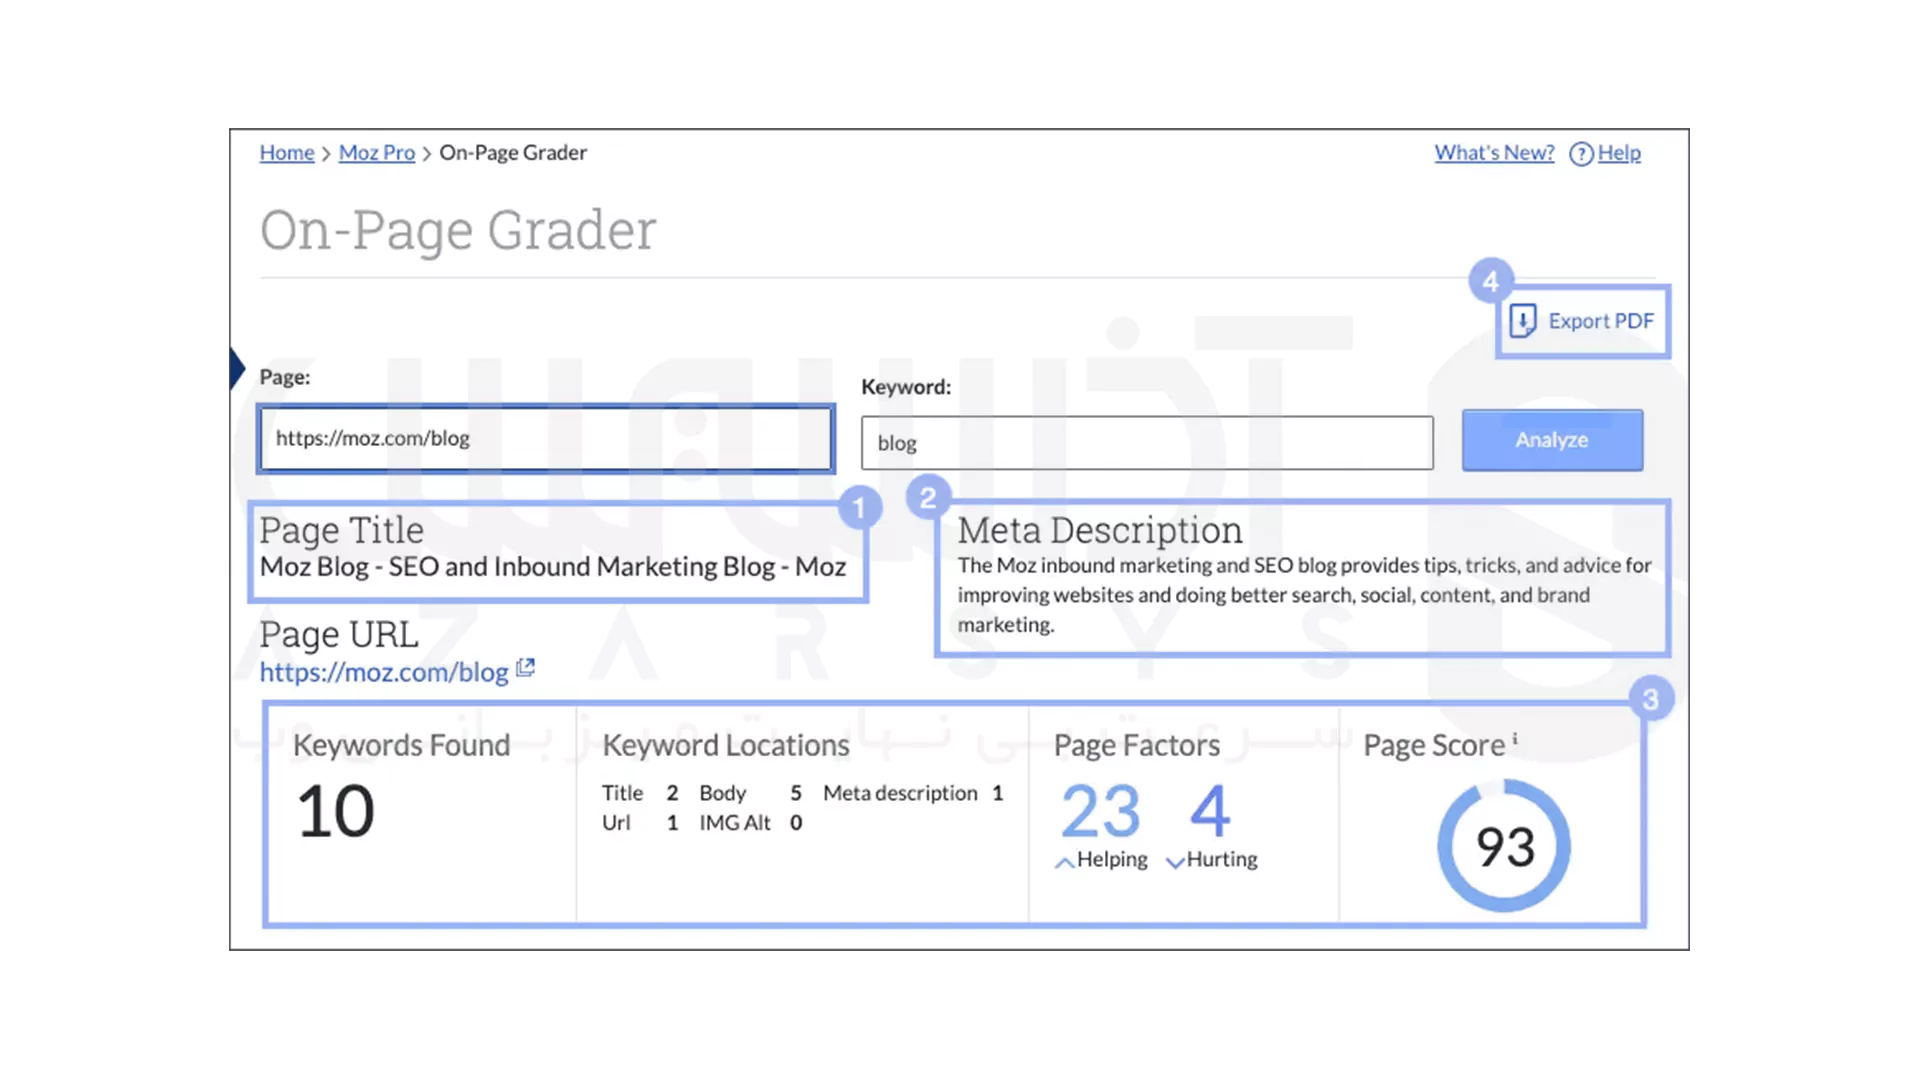Click the dark blue sidebar expand arrow
1920x1080 pixels.
click(237, 369)
